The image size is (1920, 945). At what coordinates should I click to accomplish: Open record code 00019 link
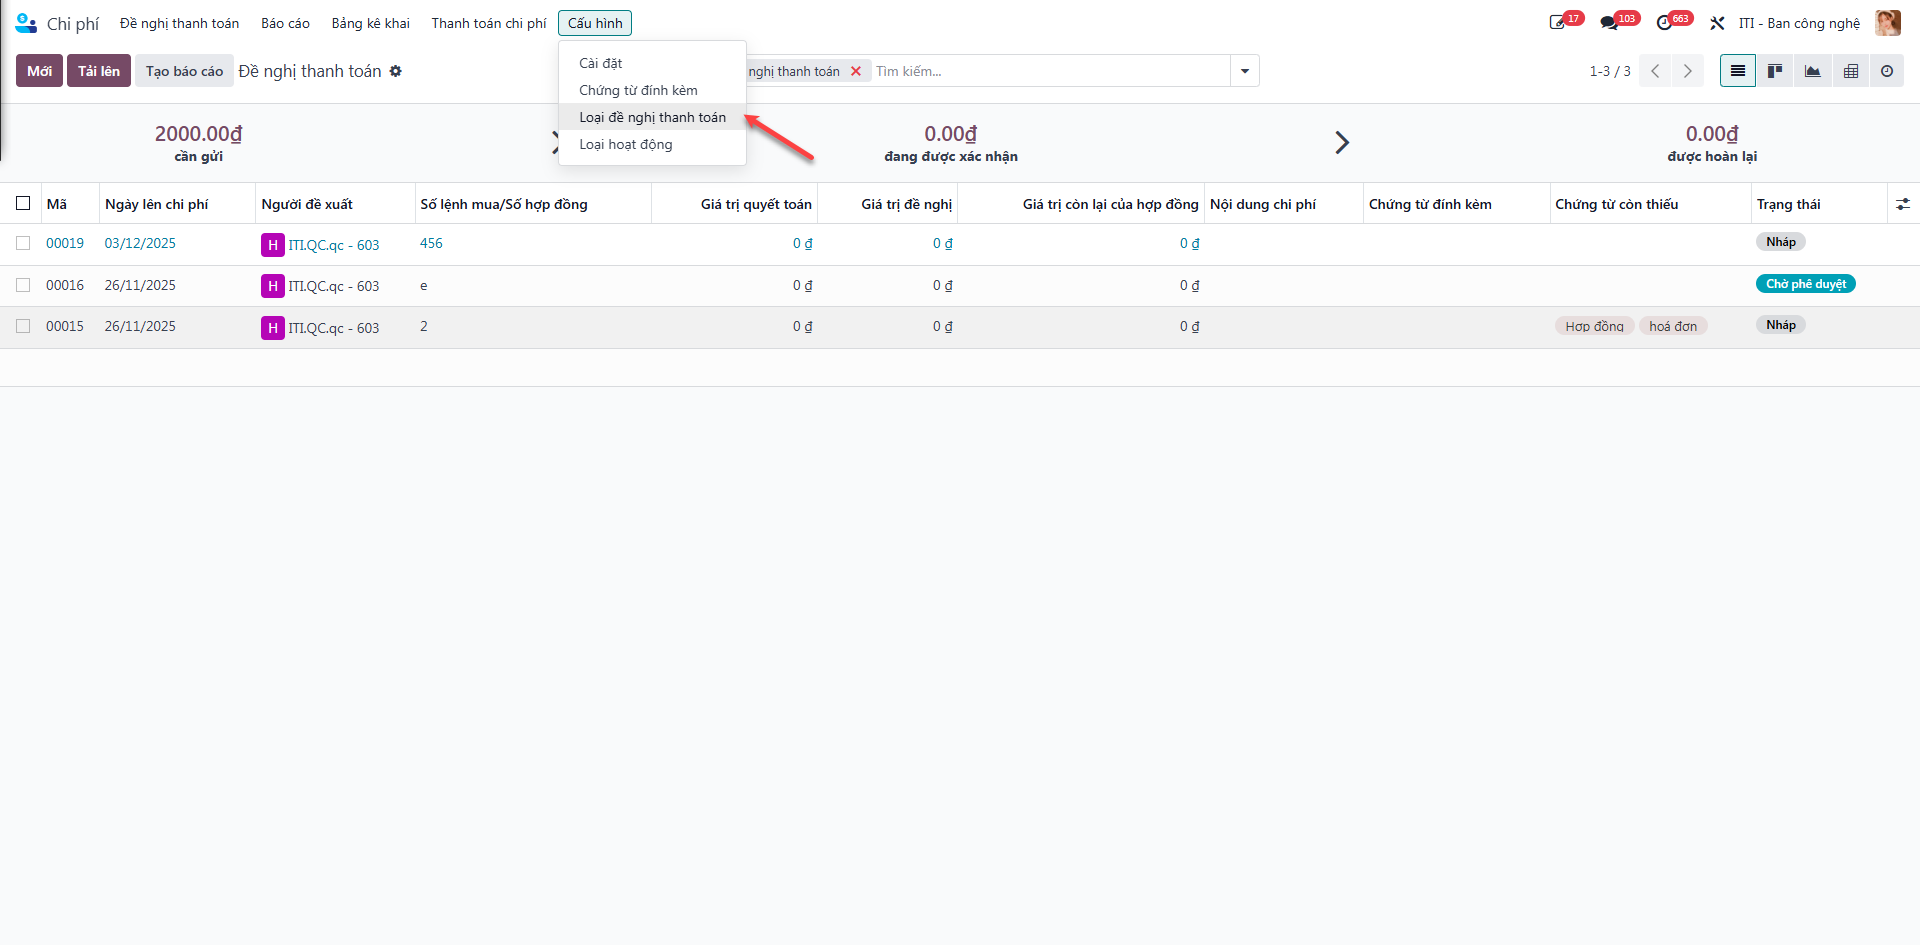coord(65,243)
